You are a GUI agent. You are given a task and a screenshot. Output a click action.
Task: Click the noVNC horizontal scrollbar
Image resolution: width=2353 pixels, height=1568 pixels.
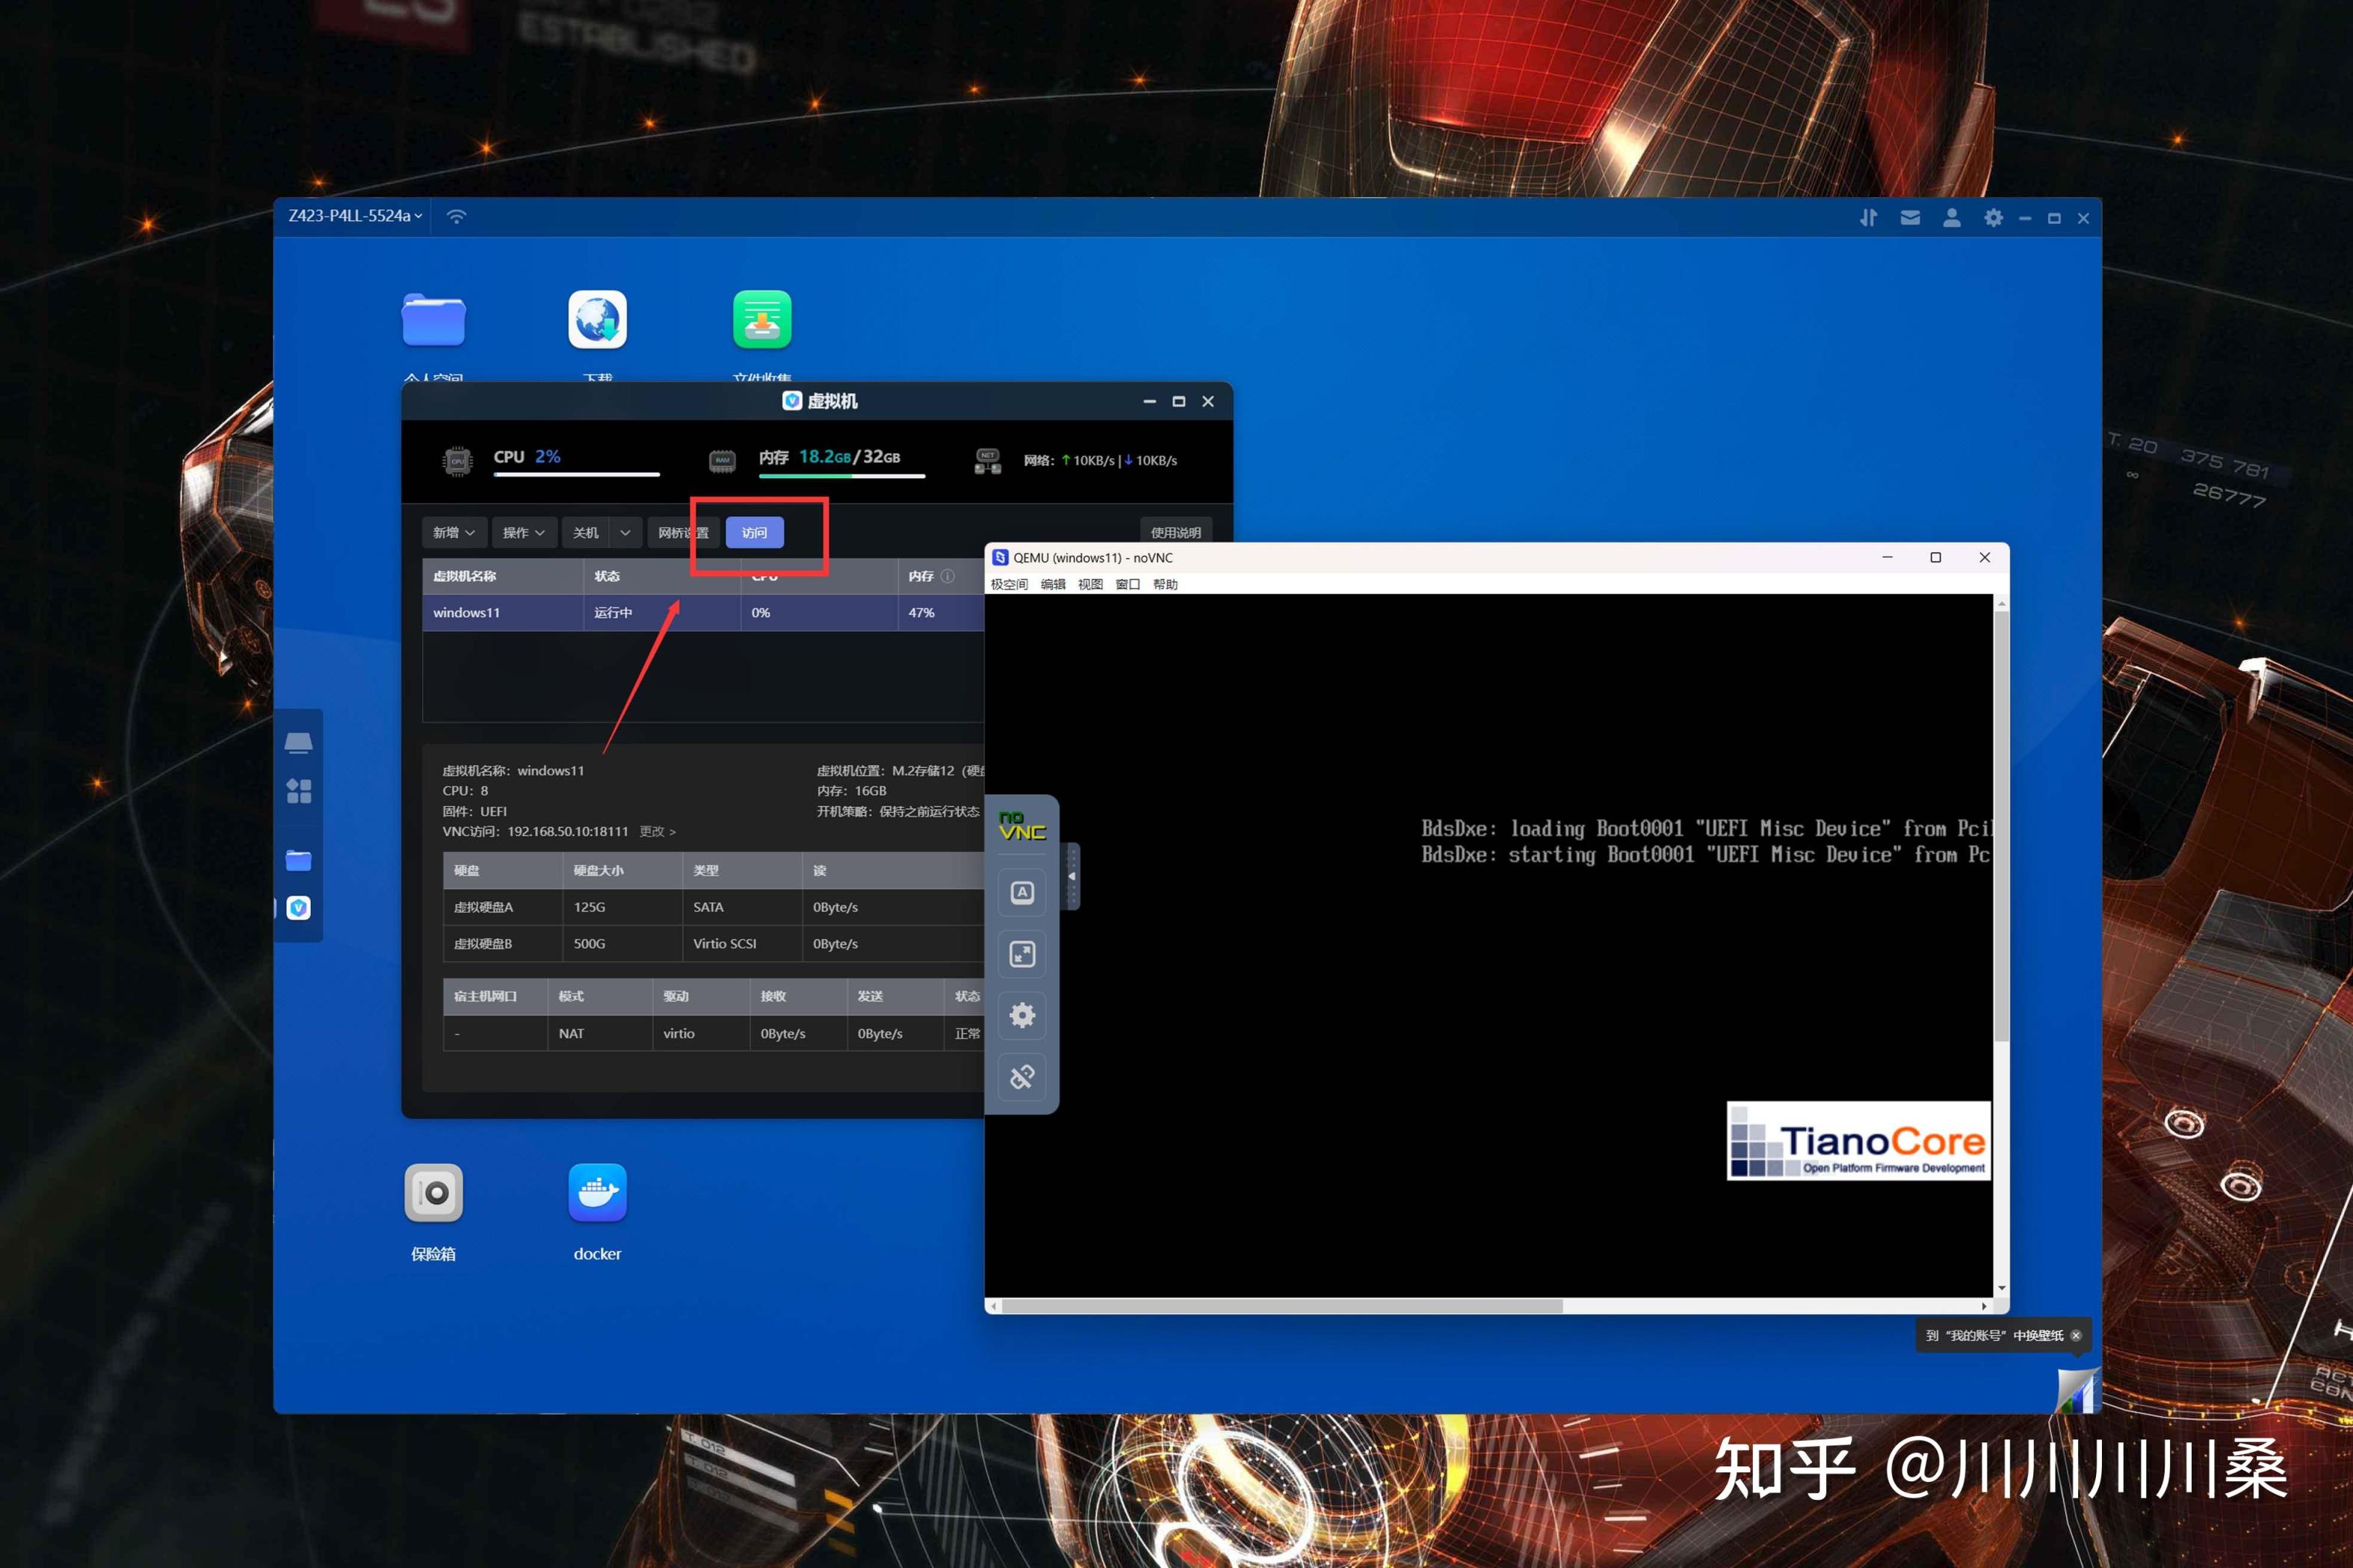(1280, 1306)
